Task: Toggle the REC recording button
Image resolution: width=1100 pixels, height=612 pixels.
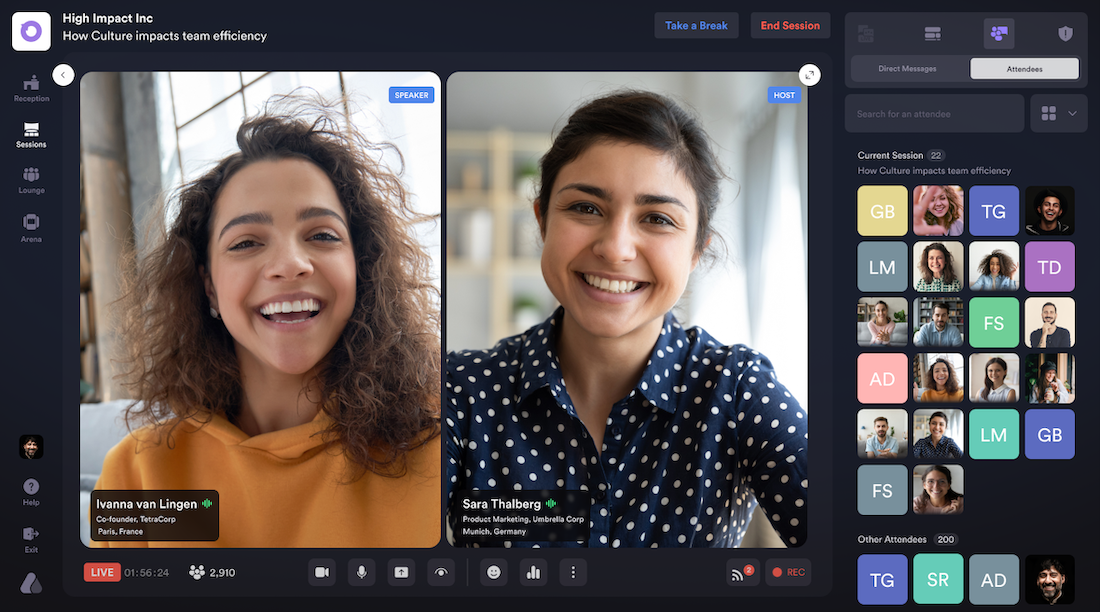Action: [789, 573]
